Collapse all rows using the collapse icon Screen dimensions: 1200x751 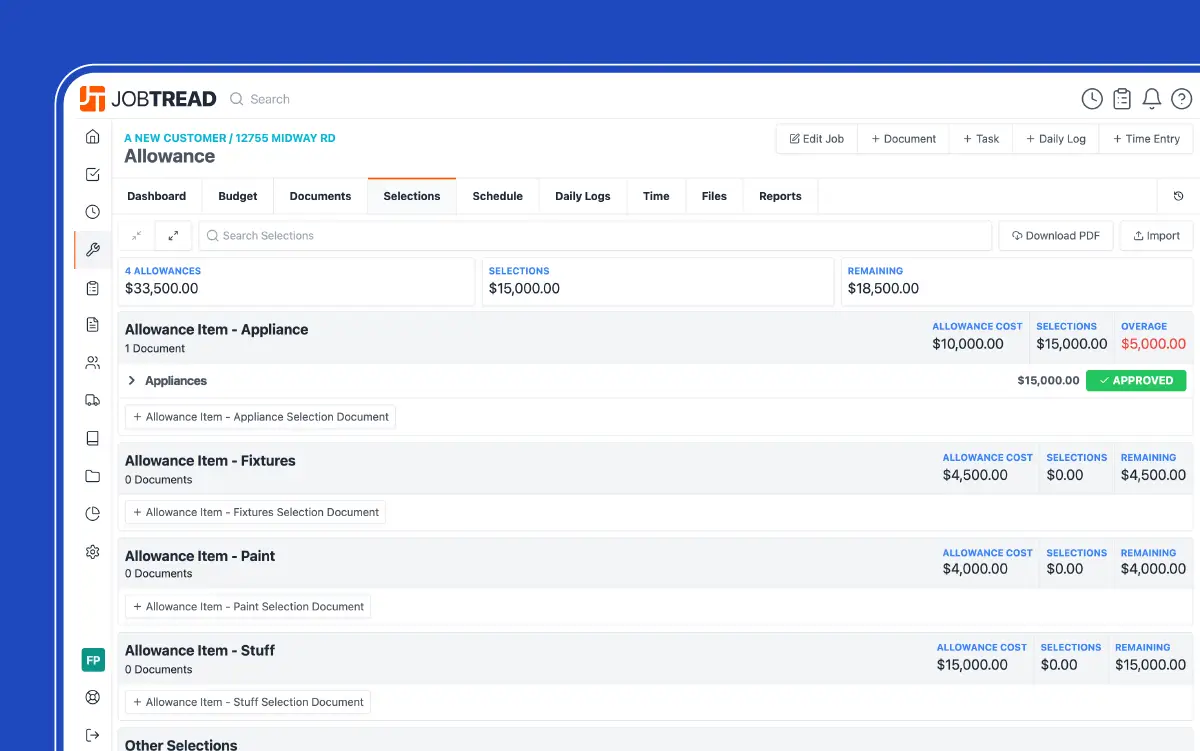coord(136,235)
